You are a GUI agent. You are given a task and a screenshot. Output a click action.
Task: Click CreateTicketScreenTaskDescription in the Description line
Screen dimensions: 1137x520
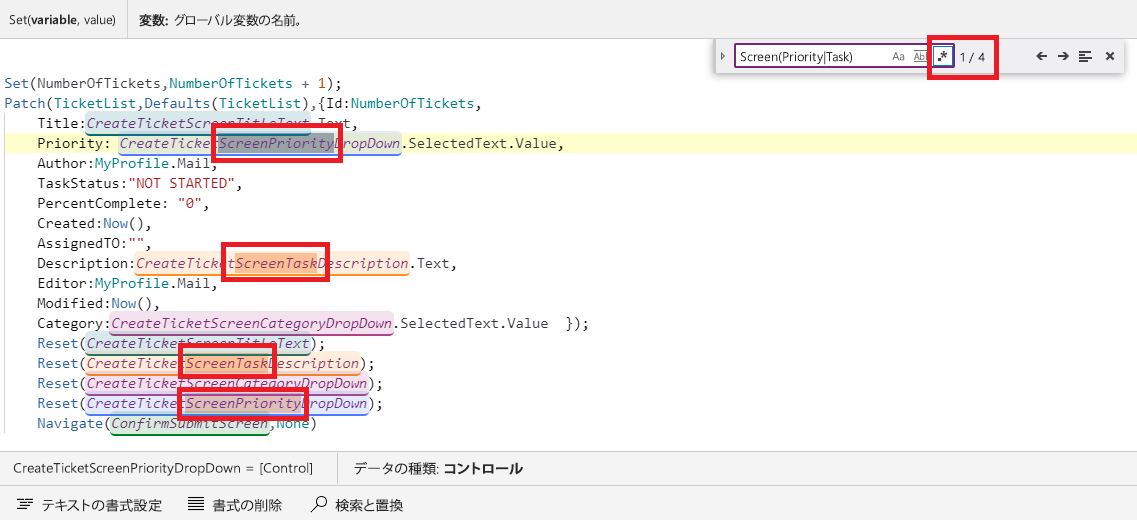click(272, 264)
